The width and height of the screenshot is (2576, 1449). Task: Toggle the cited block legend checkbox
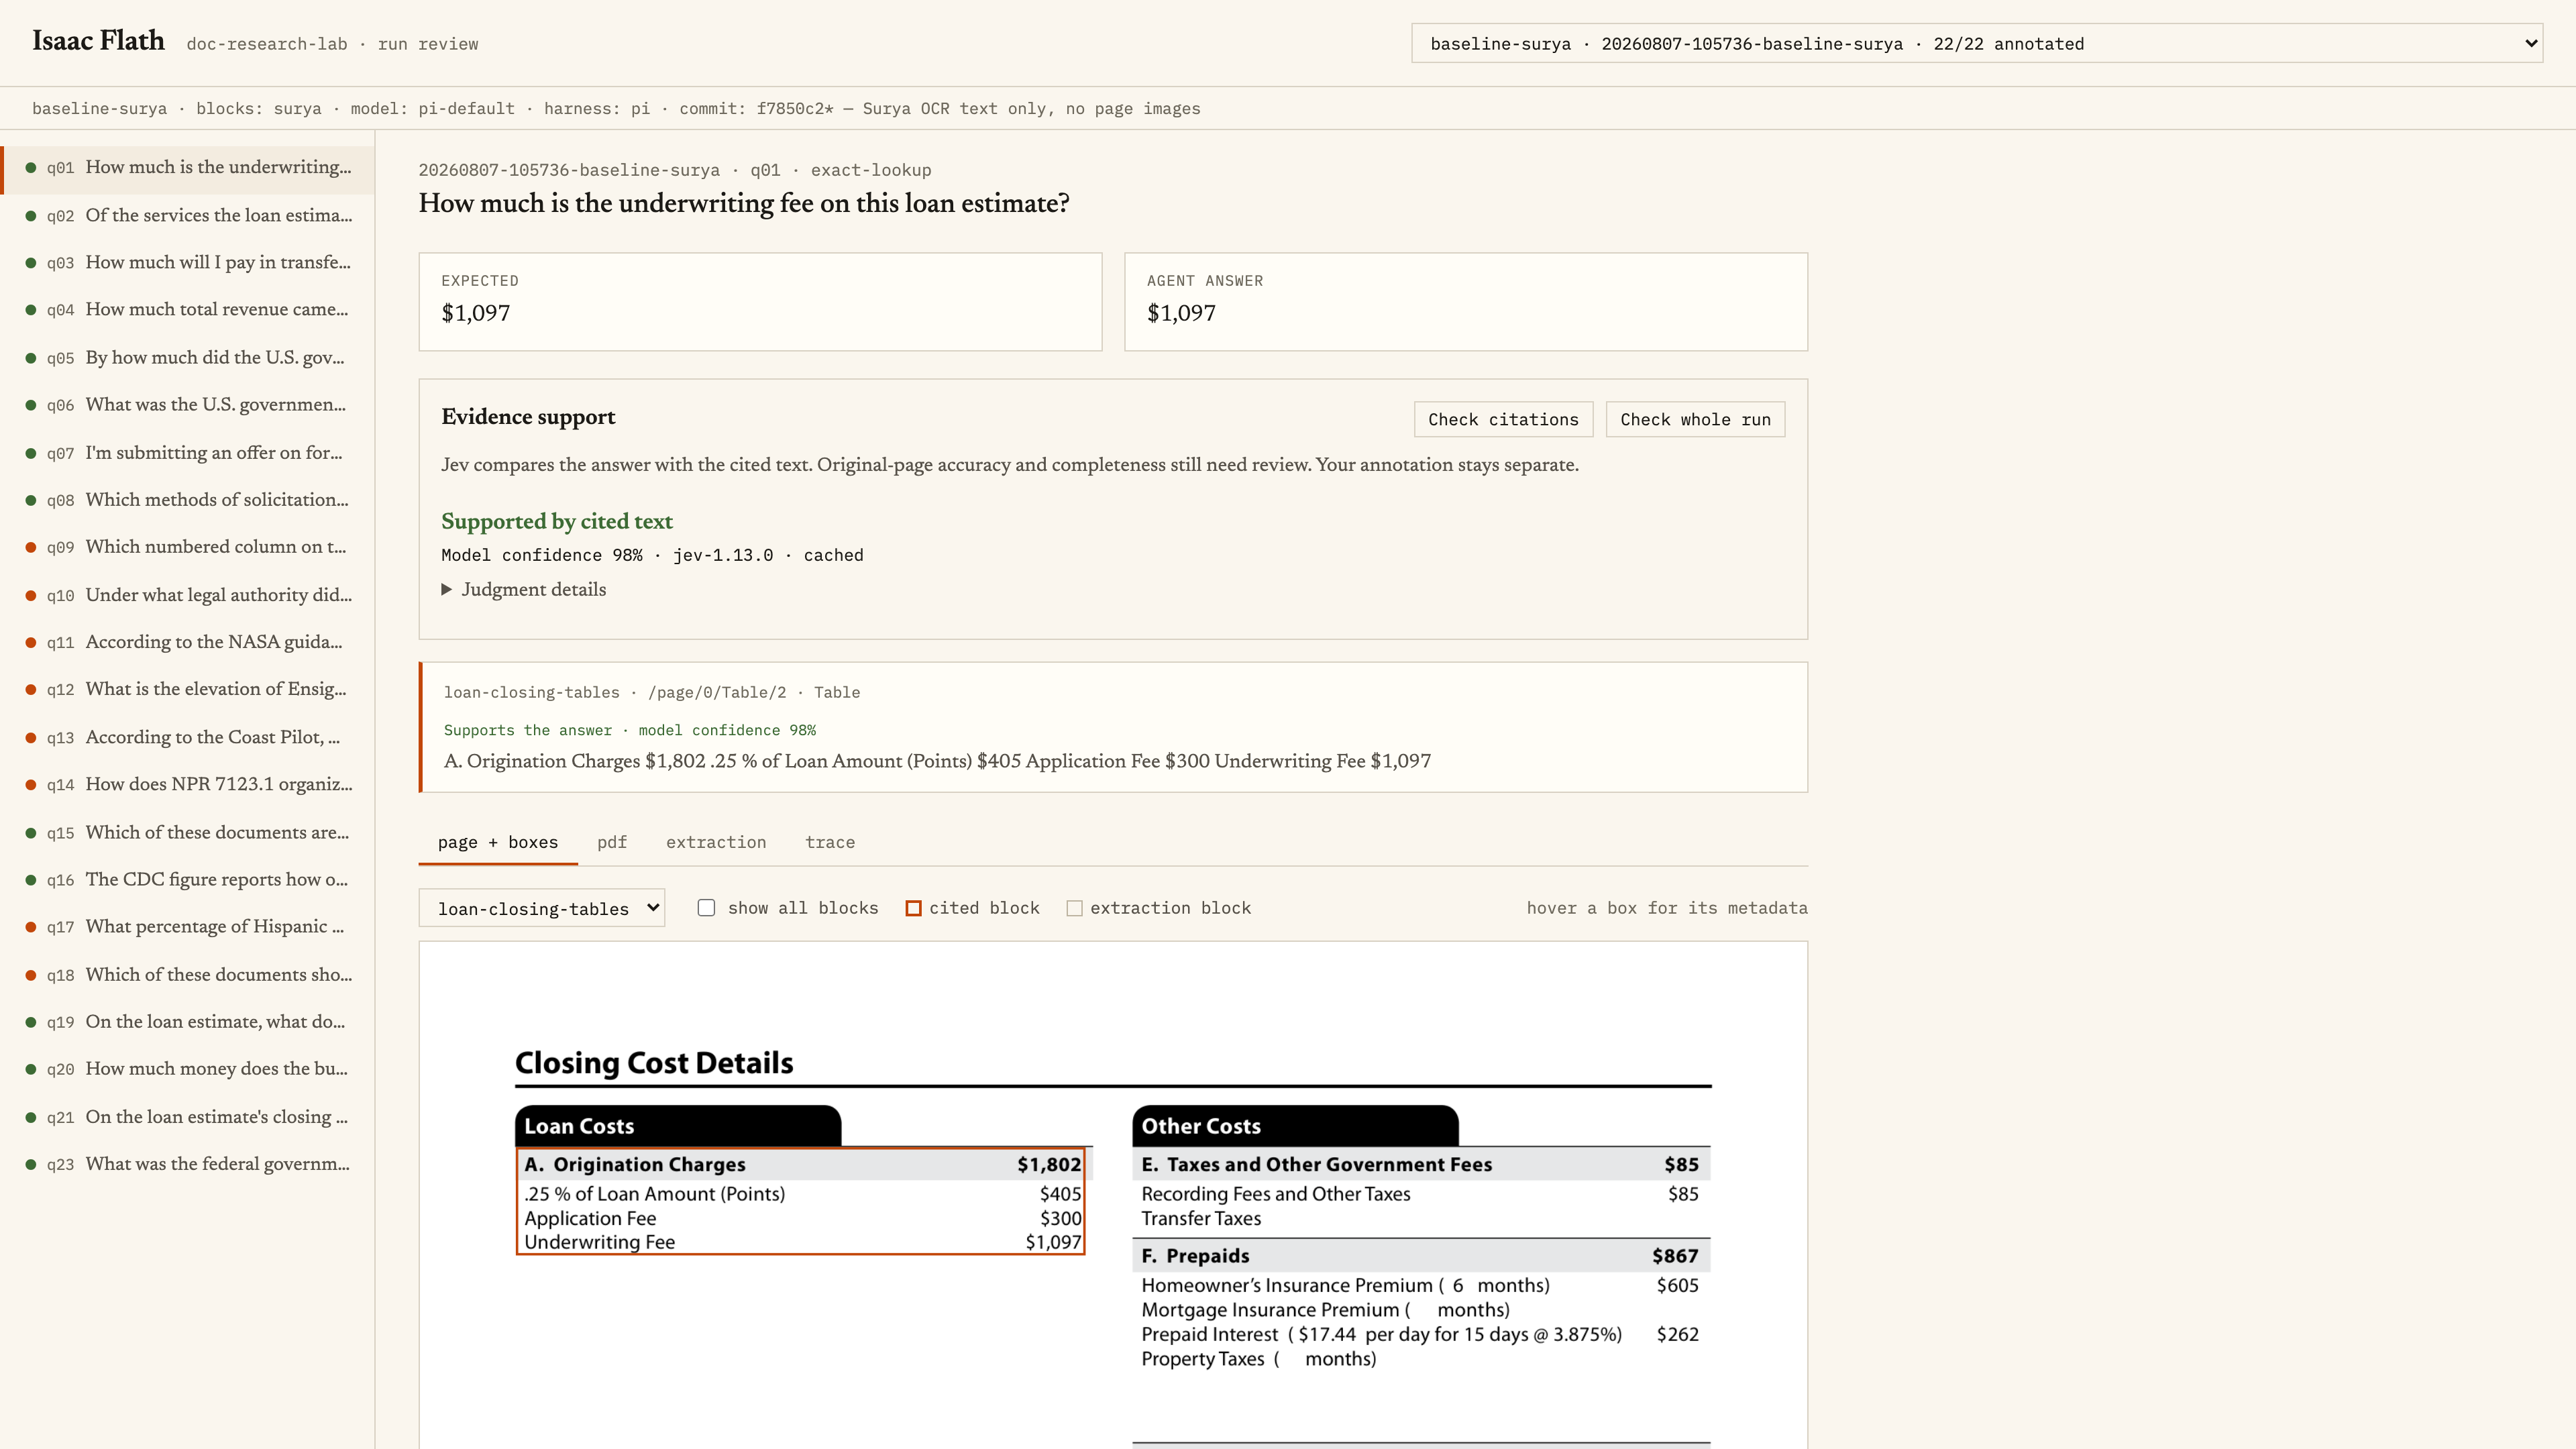tap(913, 908)
